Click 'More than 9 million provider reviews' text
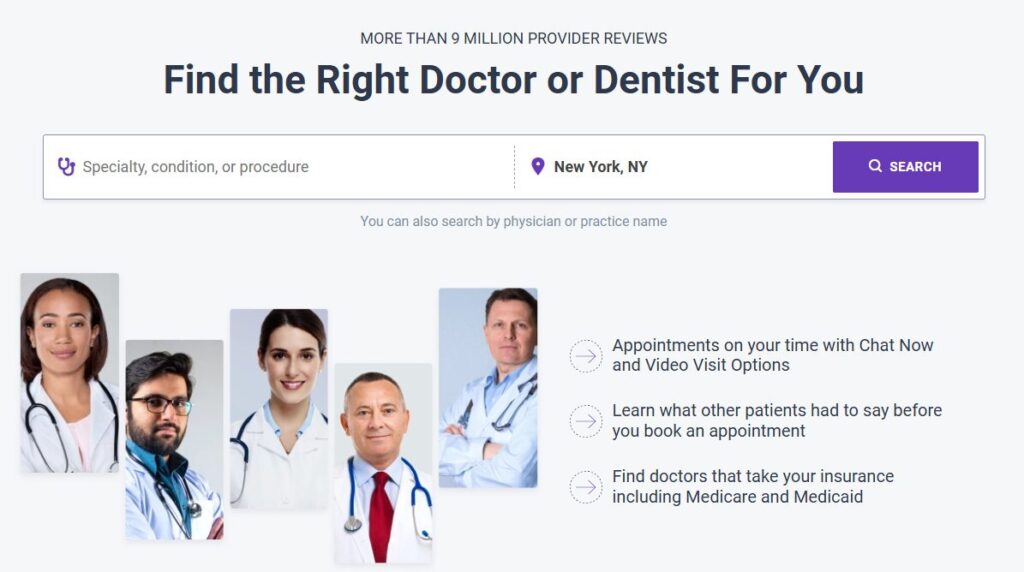1024x572 pixels. click(x=513, y=39)
